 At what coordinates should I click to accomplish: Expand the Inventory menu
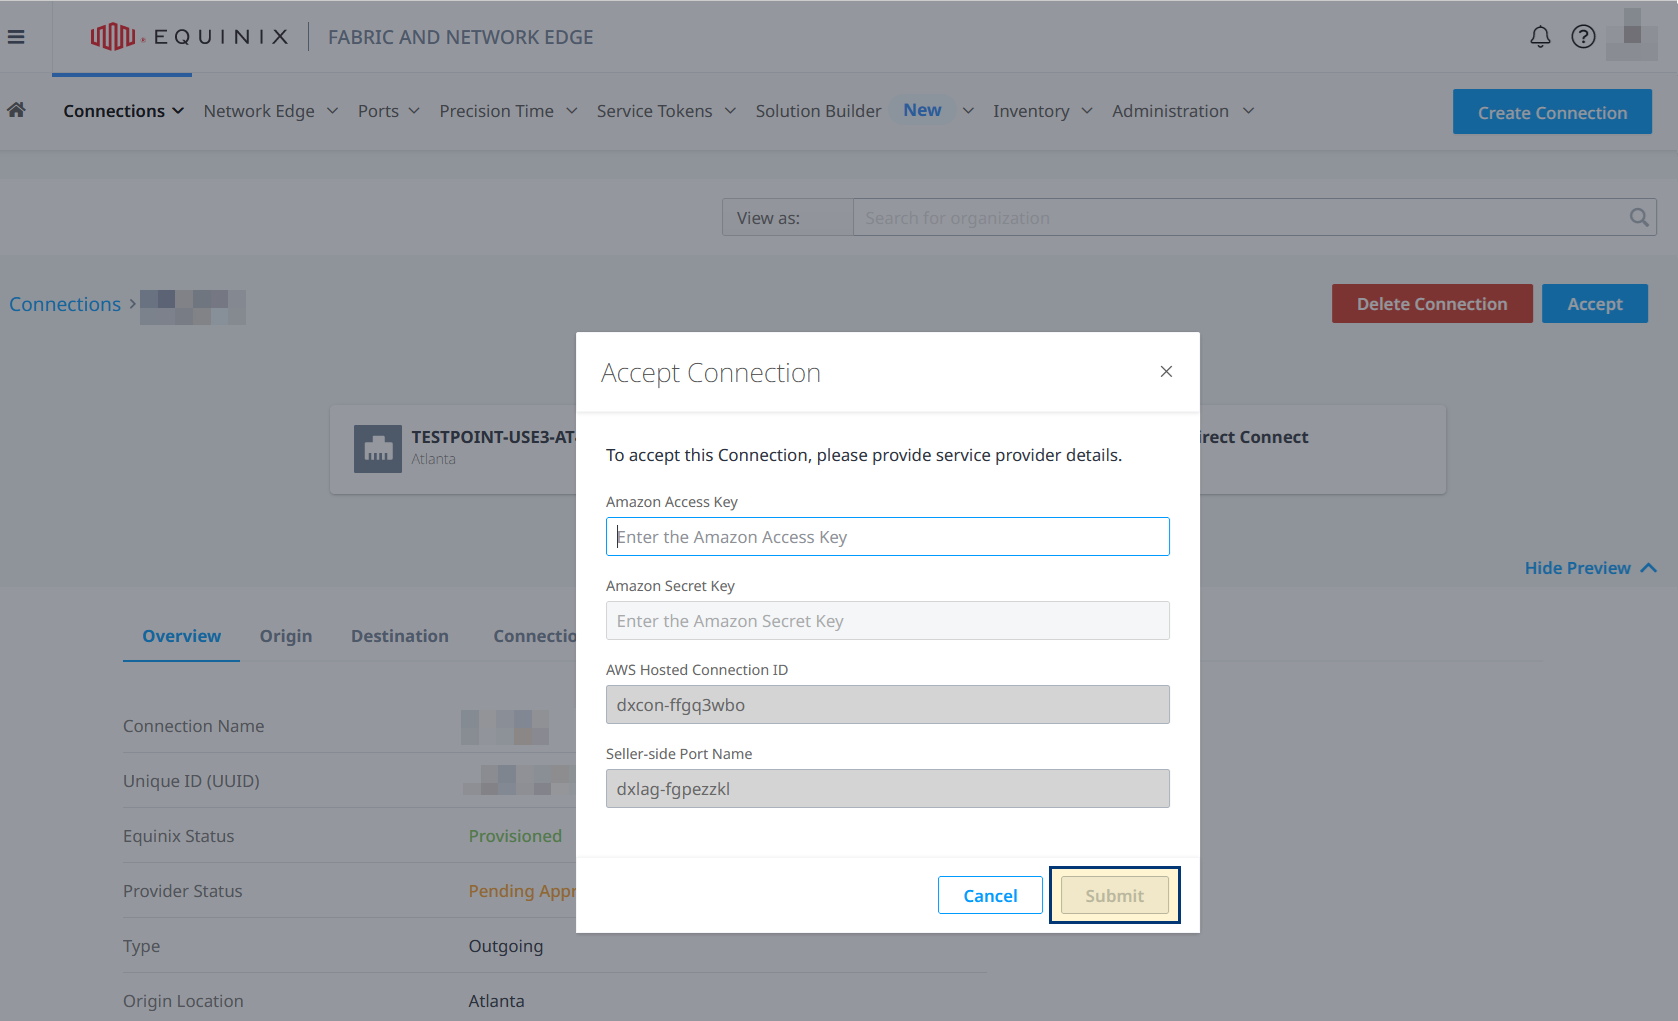click(1043, 111)
